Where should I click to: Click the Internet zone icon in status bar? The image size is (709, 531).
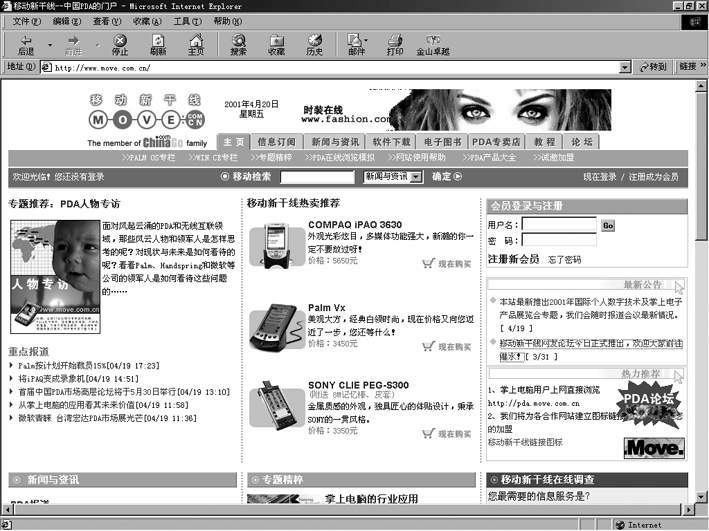620,525
